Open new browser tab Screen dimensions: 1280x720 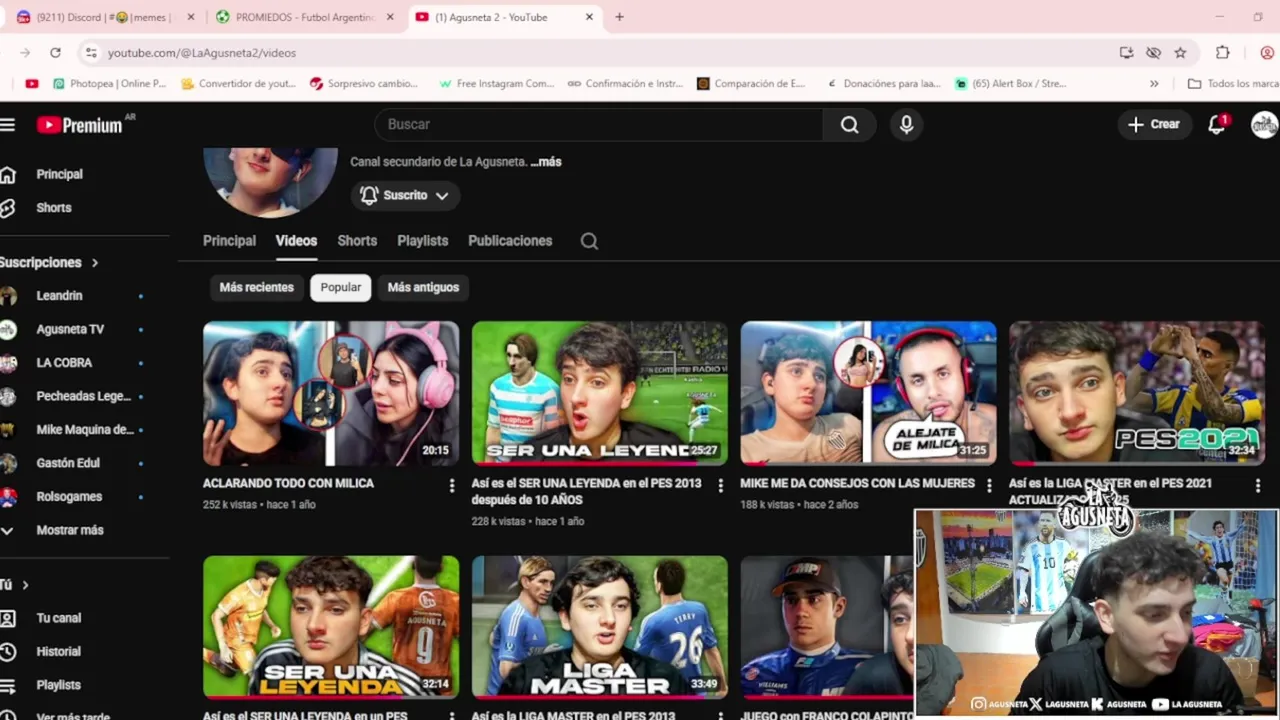tap(619, 17)
